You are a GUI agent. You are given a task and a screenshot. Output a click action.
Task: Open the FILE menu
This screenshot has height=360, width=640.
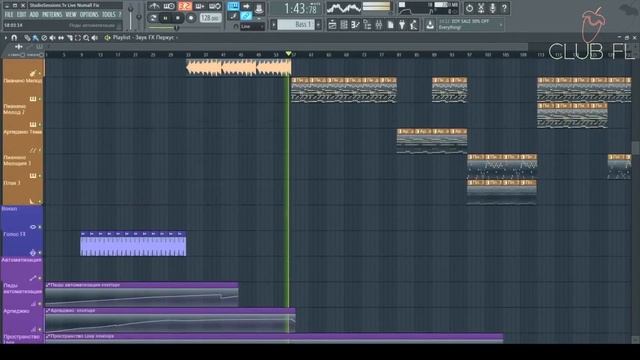tap(9, 15)
